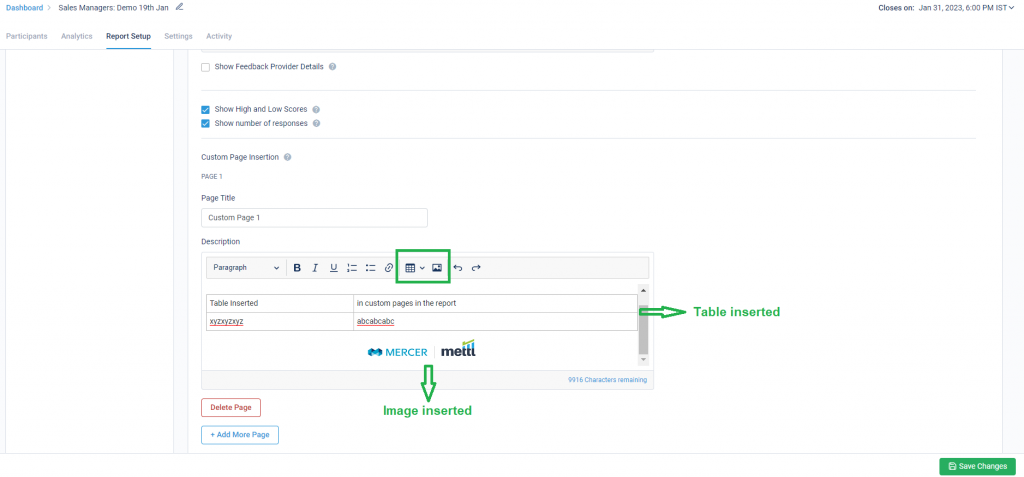Toggle bold formatting in description editor
1024x477 pixels.
(297, 268)
